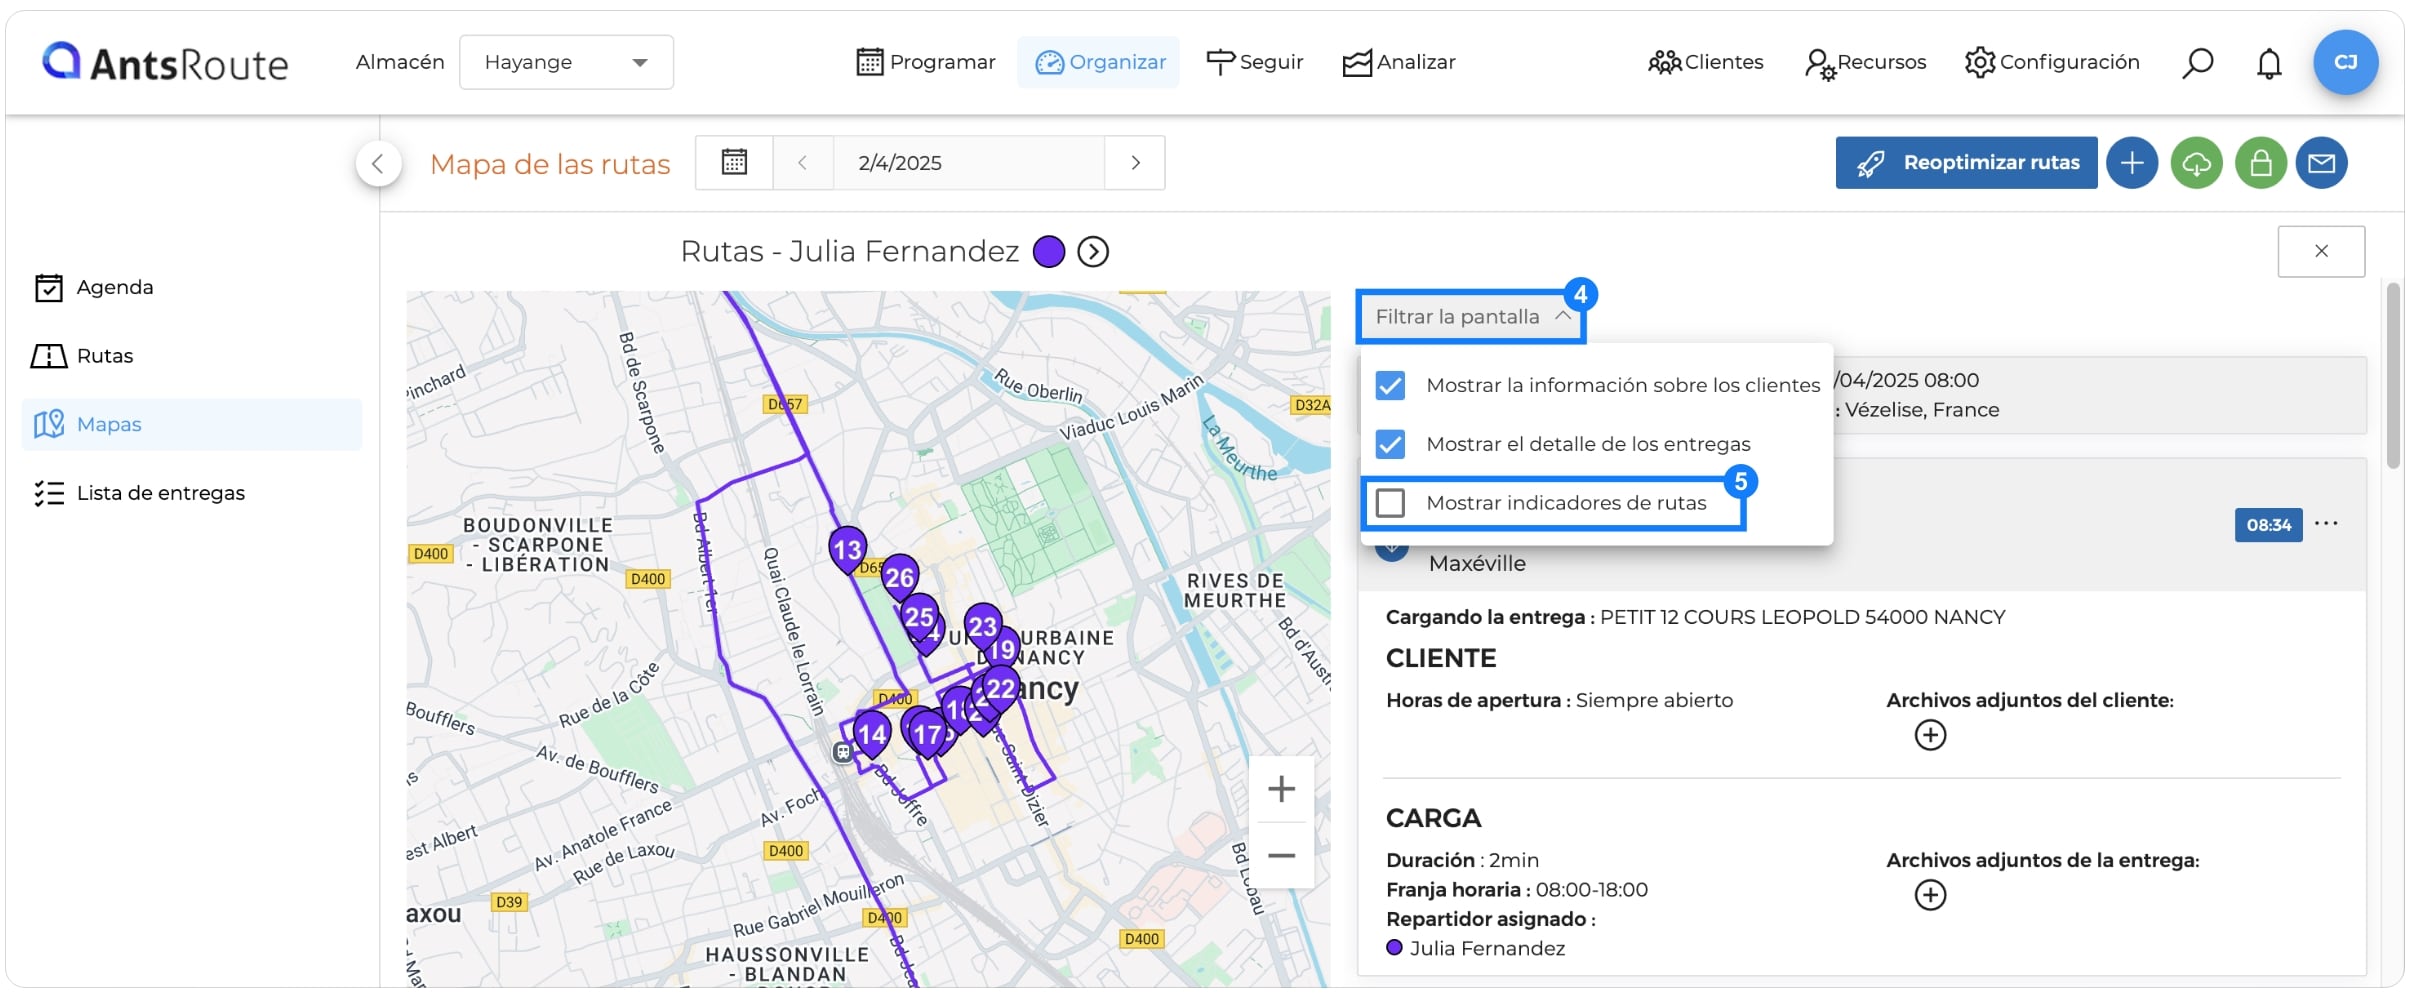Click the Franja horaria 08:00-18:00 value
The height and width of the screenshot is (996, 2410).
pos(1591,889)
